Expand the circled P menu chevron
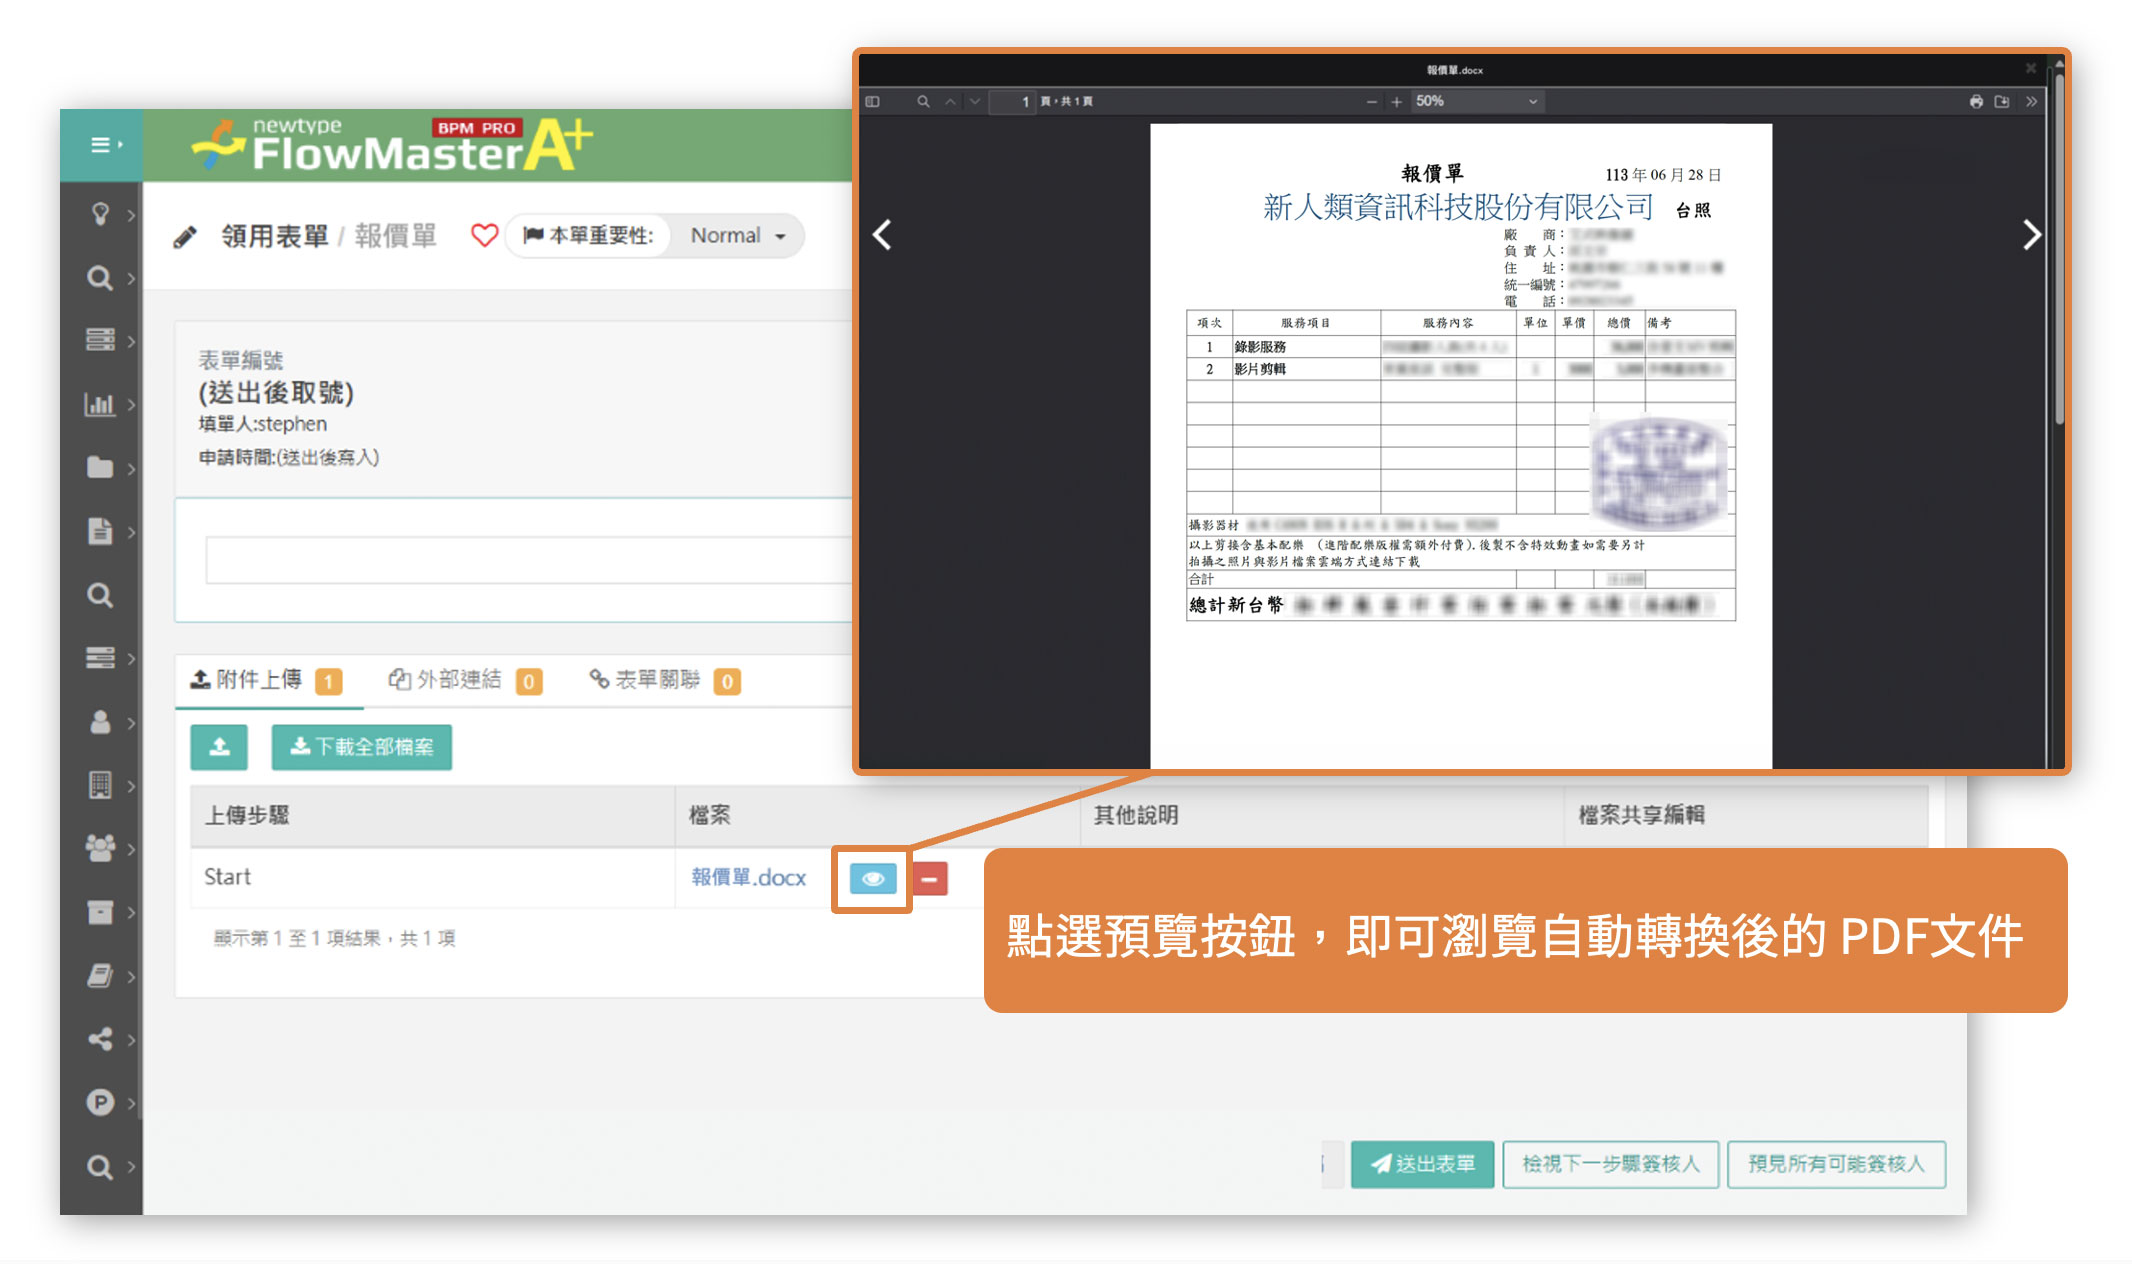Image resolution: width=2132 pixels, height=1264 pixels. pos(131,1103)
